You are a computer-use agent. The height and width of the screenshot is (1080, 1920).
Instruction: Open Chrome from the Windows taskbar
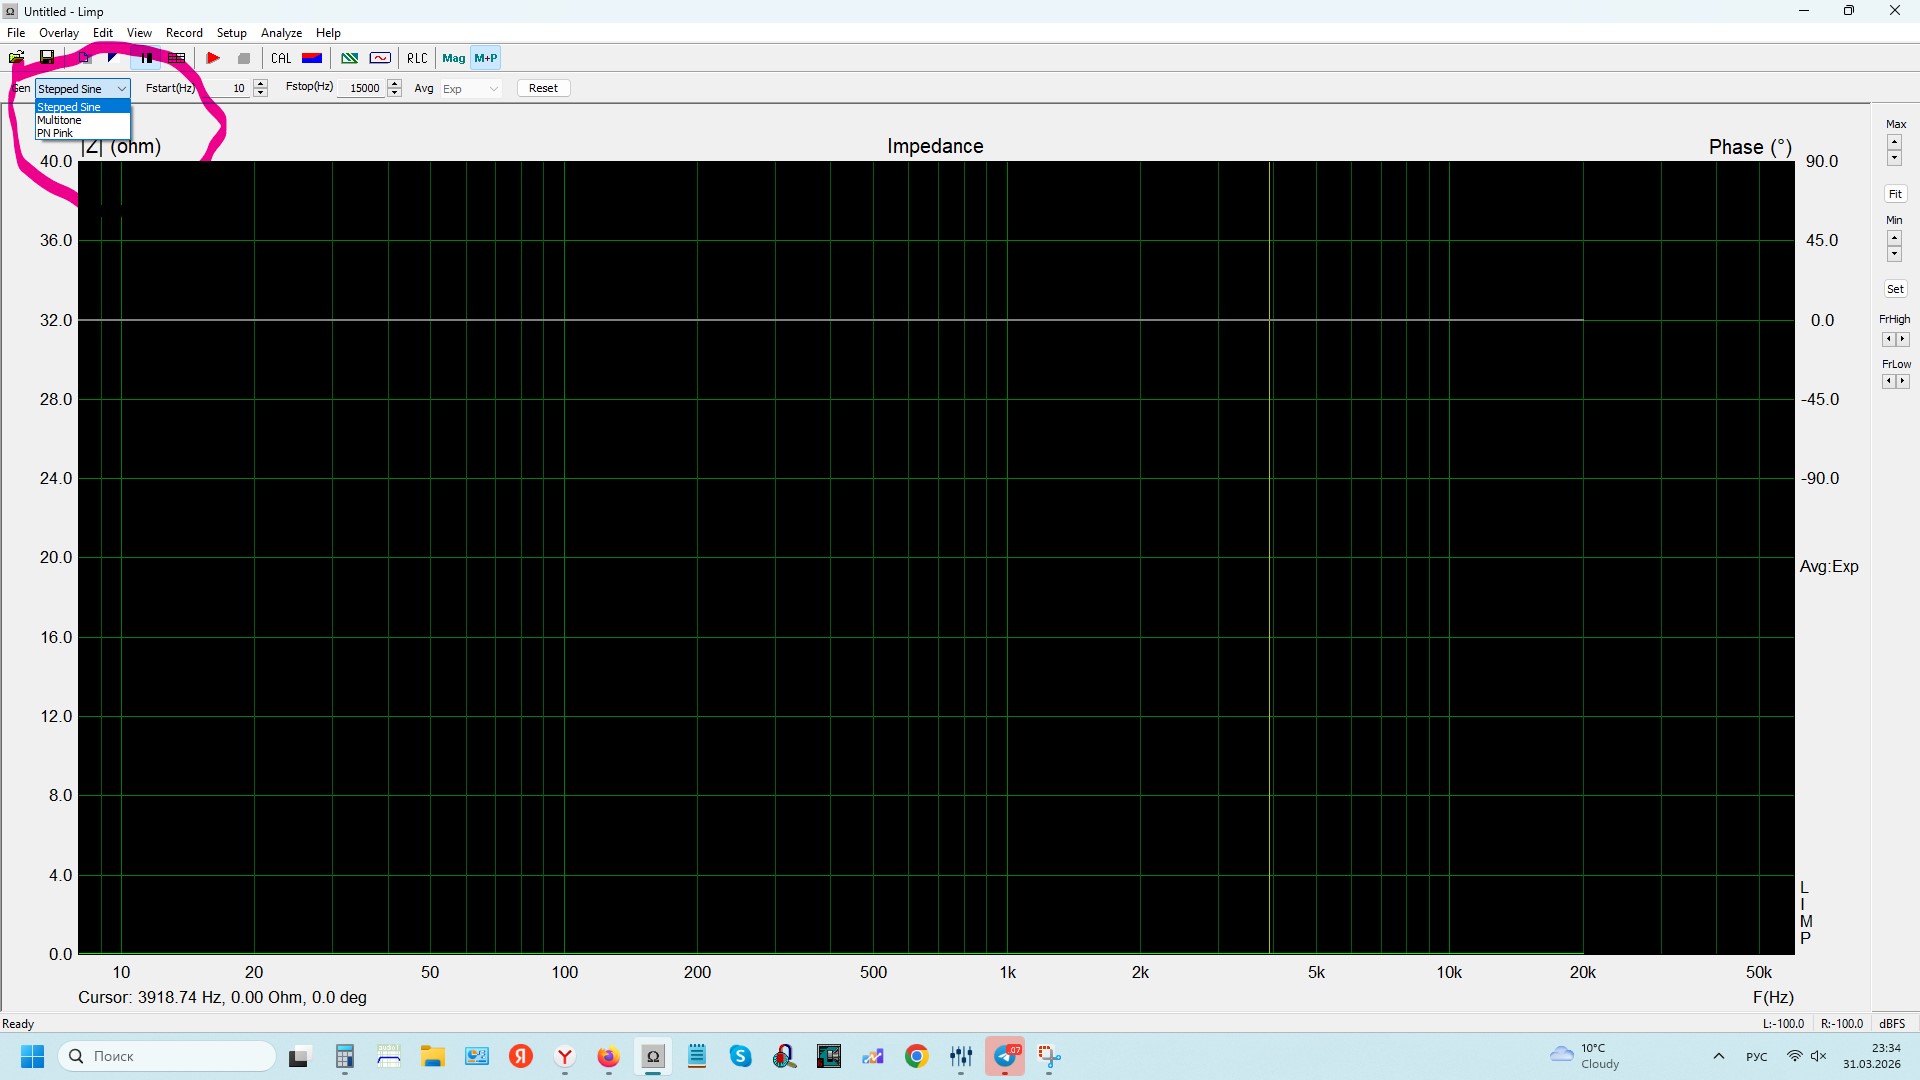click(x=917, y=1056)
